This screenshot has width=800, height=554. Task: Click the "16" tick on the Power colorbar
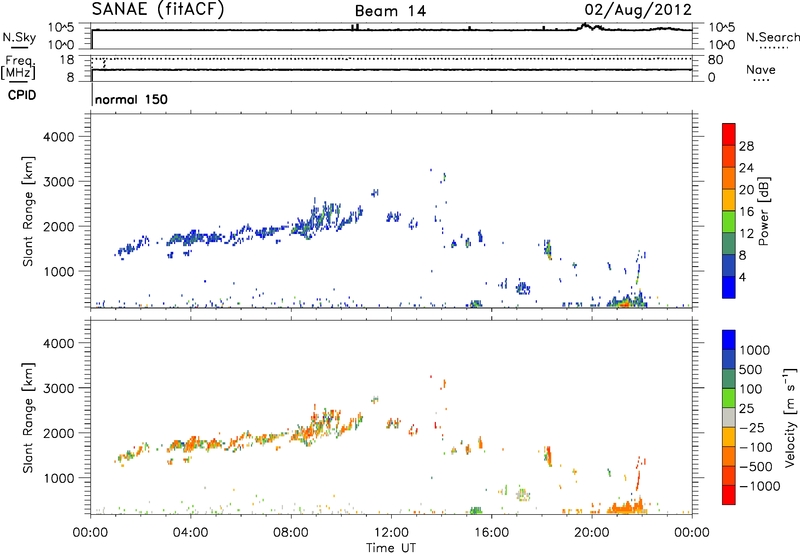746,212
